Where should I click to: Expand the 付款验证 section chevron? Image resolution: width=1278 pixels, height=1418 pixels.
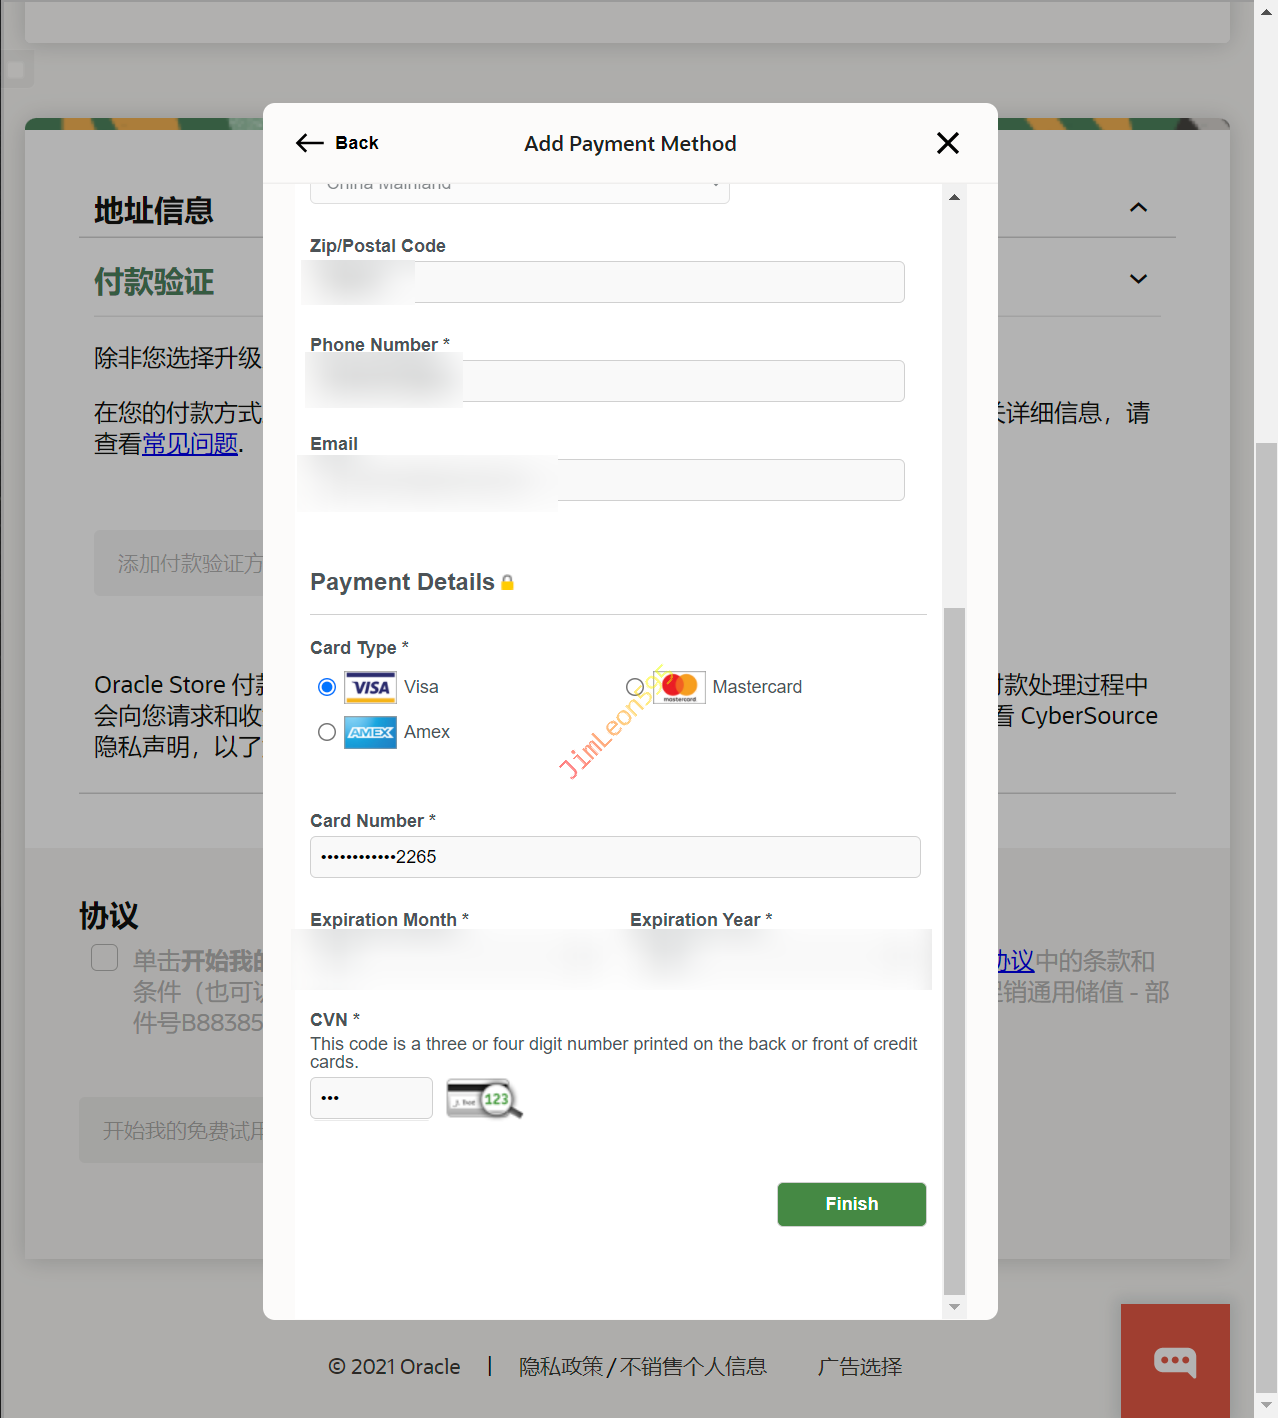coord(1138,279)
